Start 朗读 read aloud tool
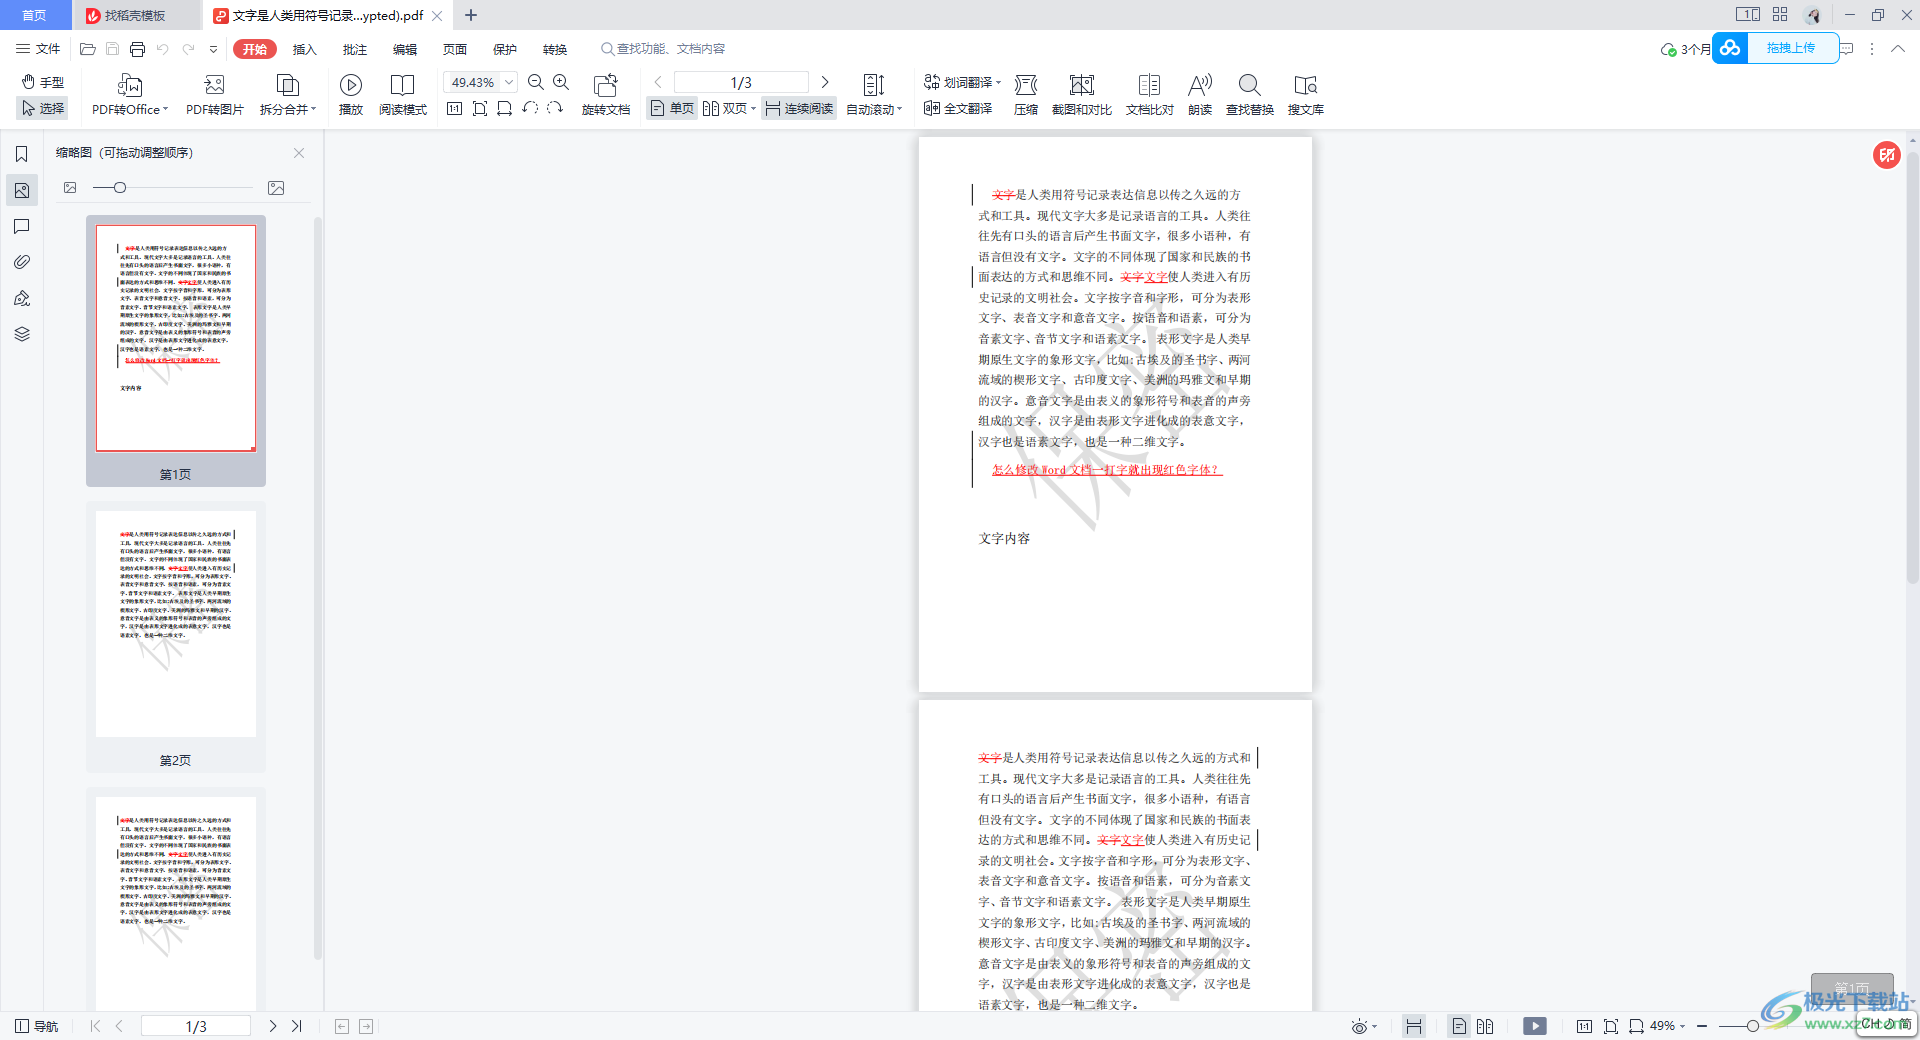 click(1200, 96)
